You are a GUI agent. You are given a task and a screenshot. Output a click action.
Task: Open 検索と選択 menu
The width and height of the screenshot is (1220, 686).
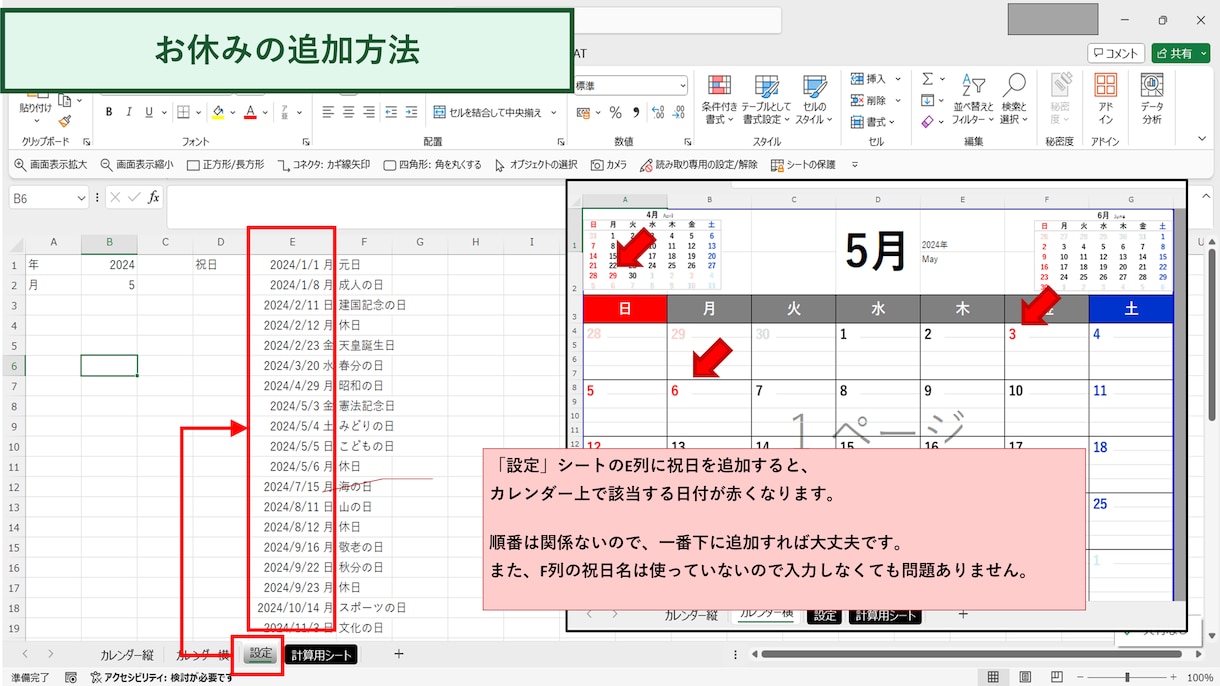click(1014, 100)
